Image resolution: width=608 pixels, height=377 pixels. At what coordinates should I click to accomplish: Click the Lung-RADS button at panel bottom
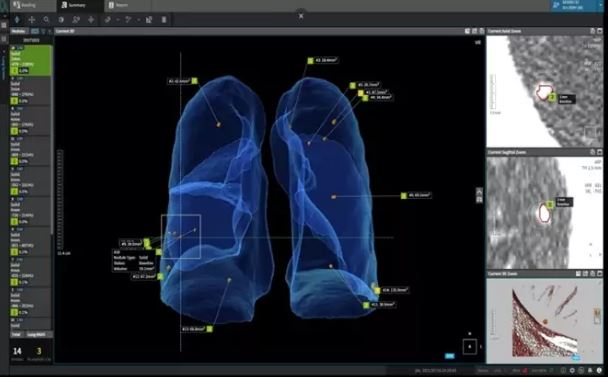coord(36,334)
